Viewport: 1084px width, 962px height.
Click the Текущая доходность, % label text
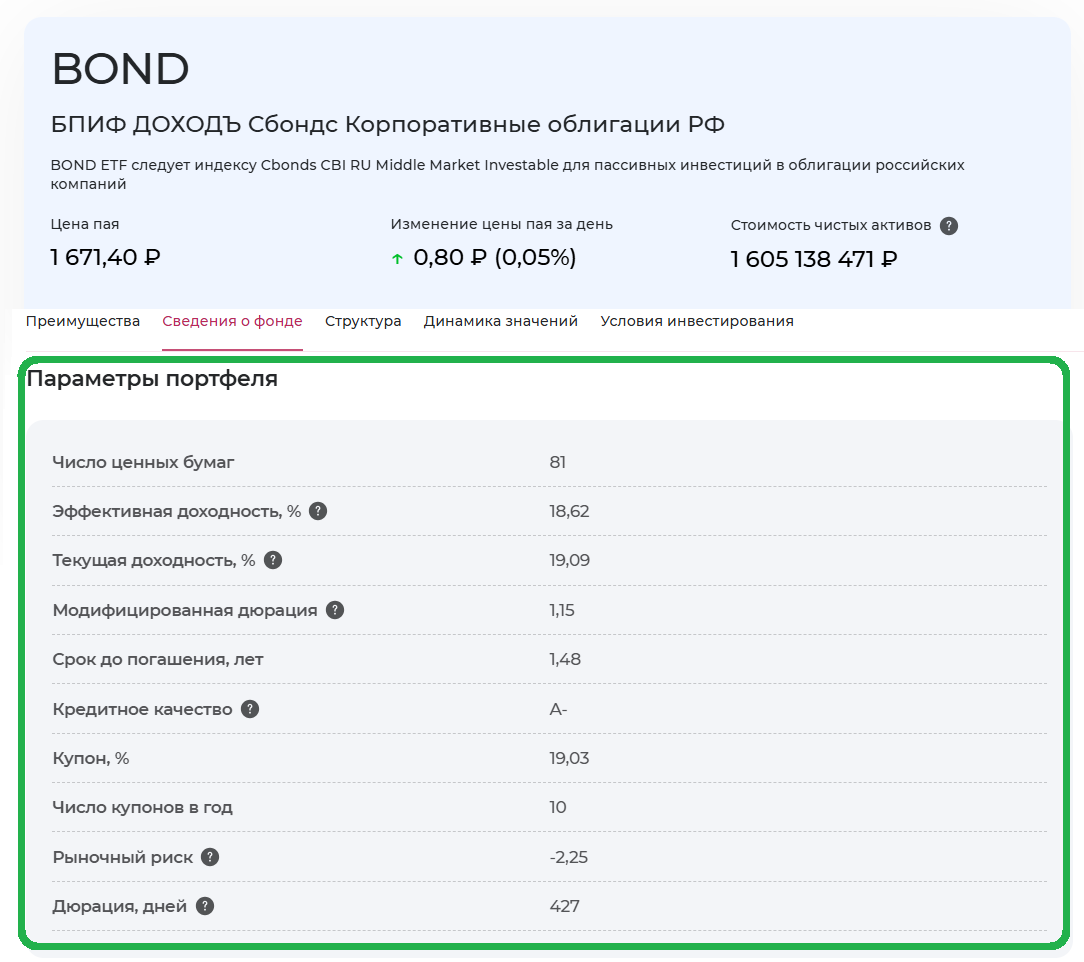point(153,560)
